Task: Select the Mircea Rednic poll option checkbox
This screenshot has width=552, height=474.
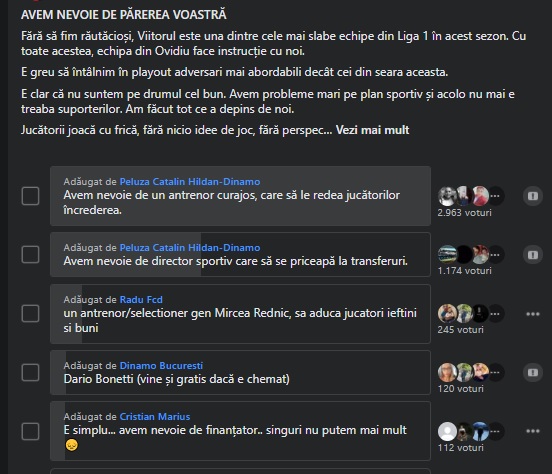Action: coord(31,313)
